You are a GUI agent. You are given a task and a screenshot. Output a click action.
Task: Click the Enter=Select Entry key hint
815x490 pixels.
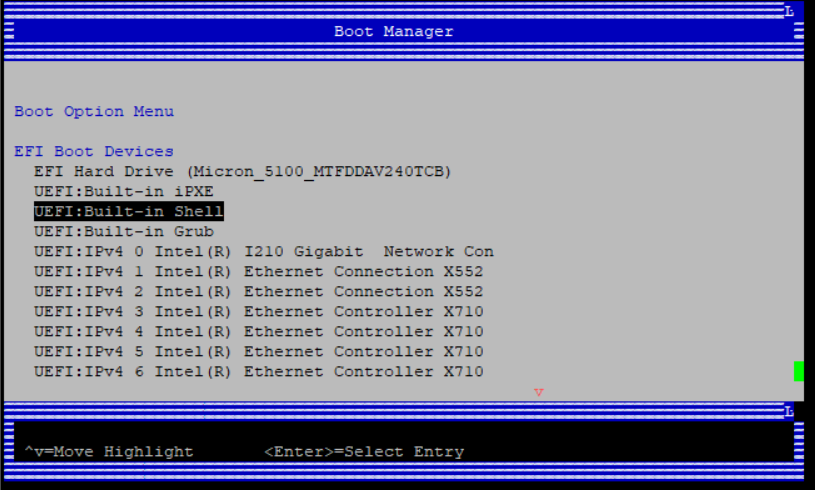pos(364,452)
